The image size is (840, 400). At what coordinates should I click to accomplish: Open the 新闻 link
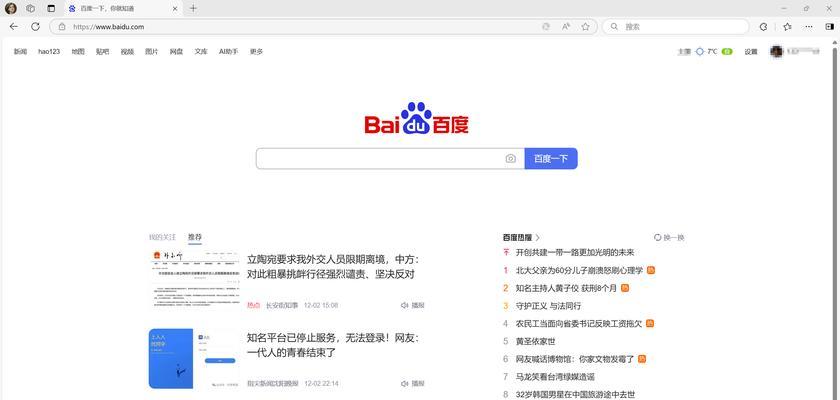coord(20,52)
